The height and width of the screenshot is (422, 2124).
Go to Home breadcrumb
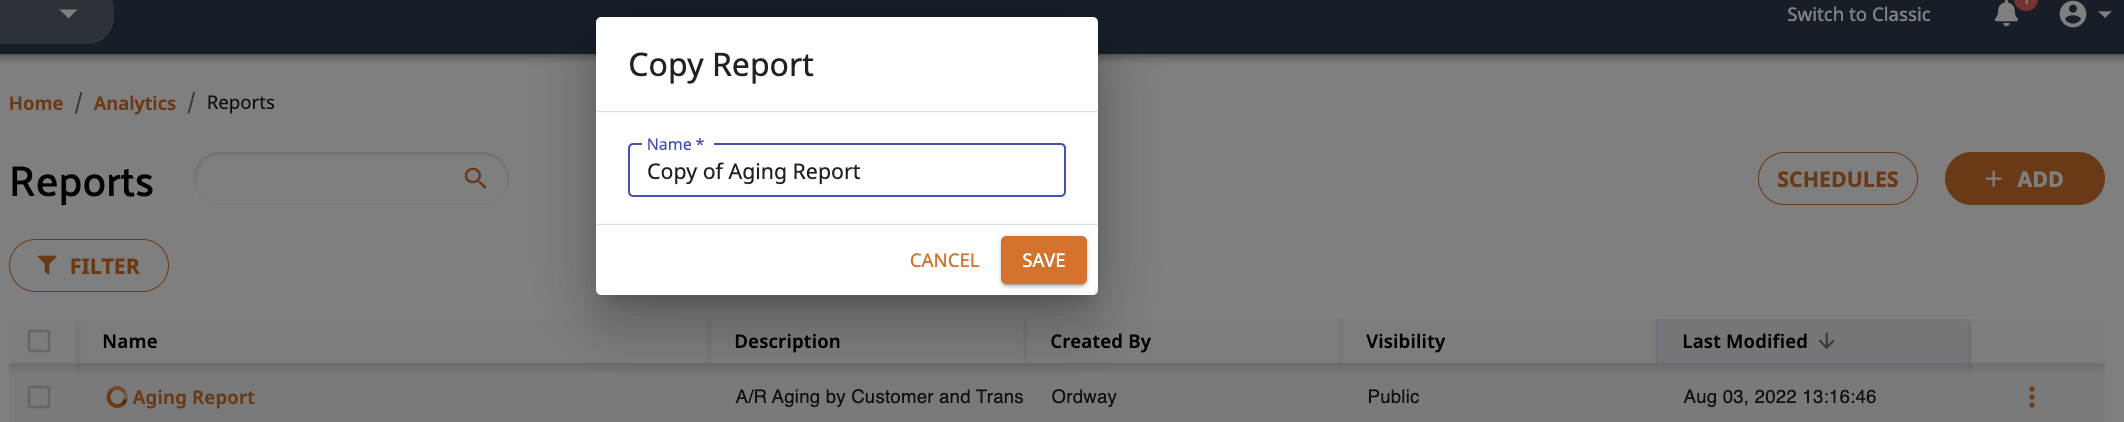[36, 103]
